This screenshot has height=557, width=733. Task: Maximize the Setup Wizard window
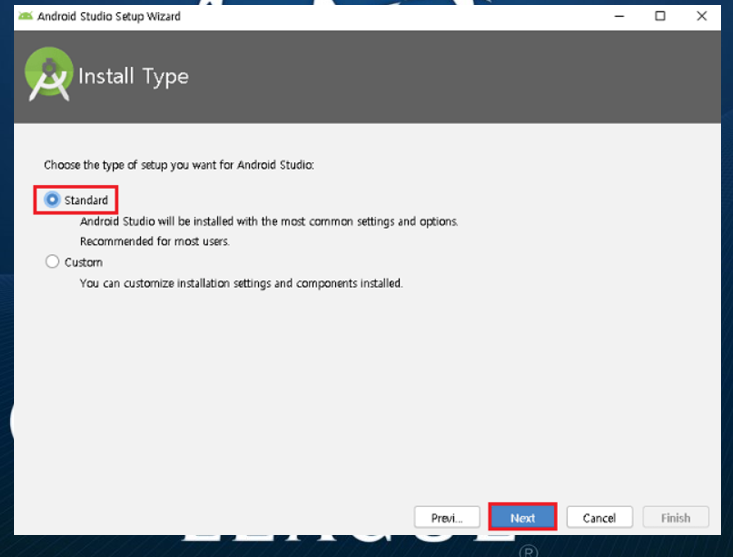660,16
